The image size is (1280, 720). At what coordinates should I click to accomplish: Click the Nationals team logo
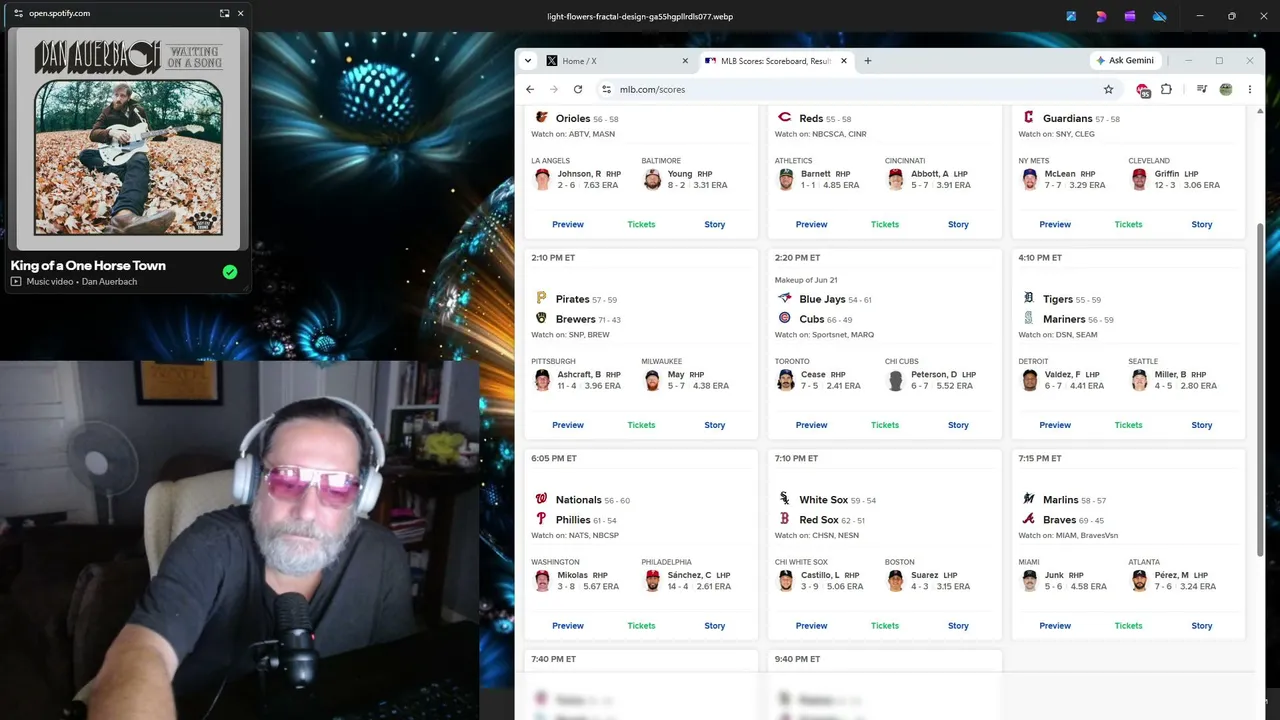(x=542, y=500)
